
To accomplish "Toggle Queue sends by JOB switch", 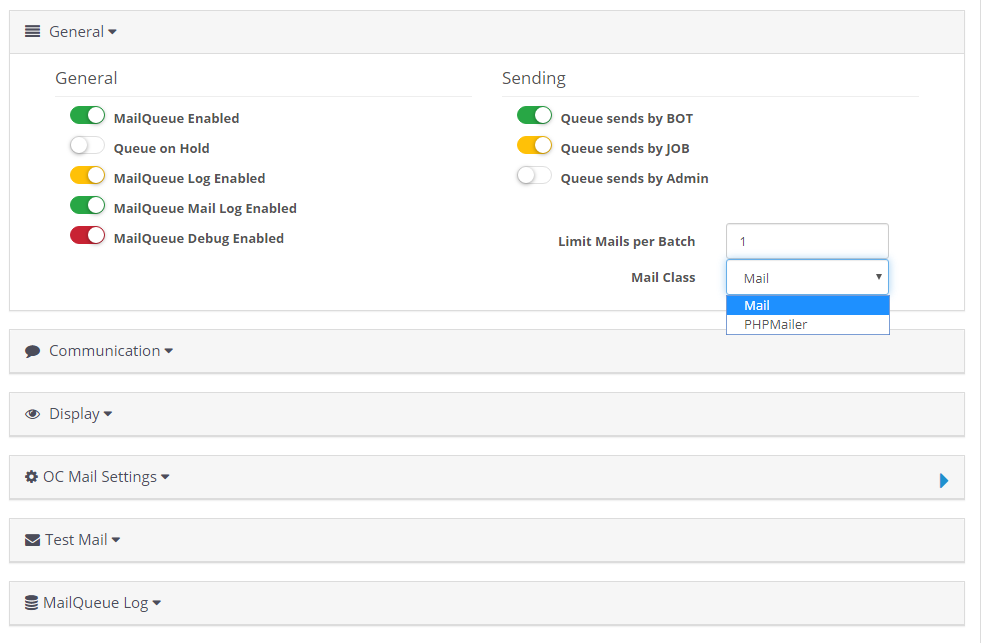I will [534, 146].
